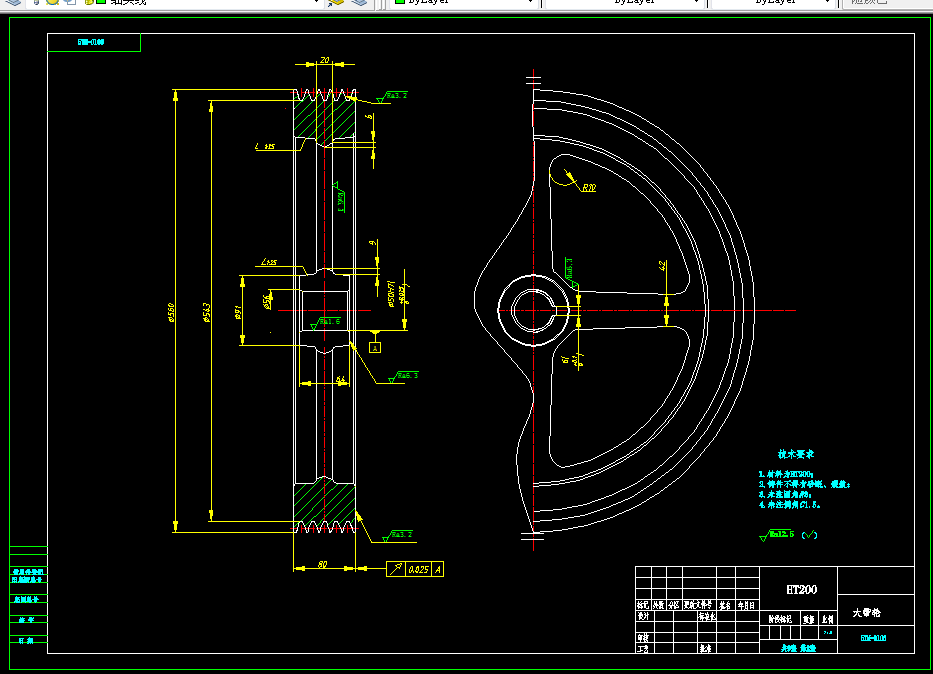Select the ø56 bore diameter dimension
Image resolution: width=933 pixels, height=674 pixels.
267,302
